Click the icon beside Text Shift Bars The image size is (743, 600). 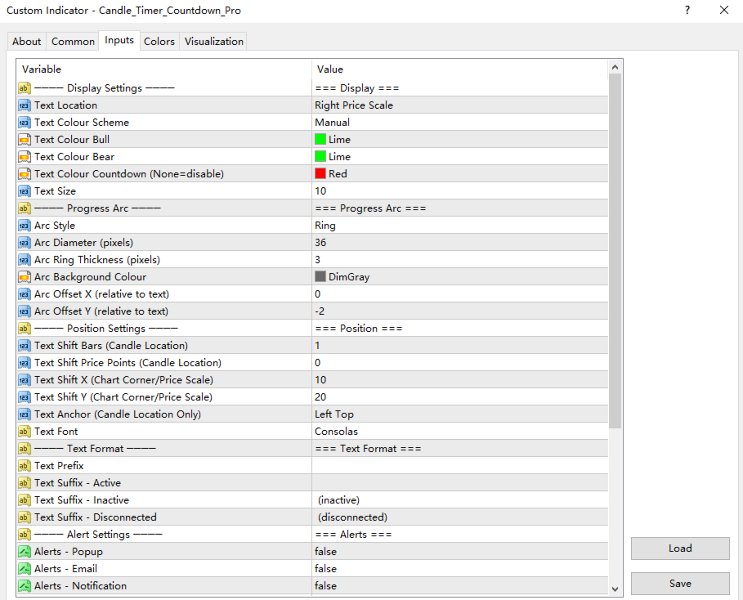(24, 345)
